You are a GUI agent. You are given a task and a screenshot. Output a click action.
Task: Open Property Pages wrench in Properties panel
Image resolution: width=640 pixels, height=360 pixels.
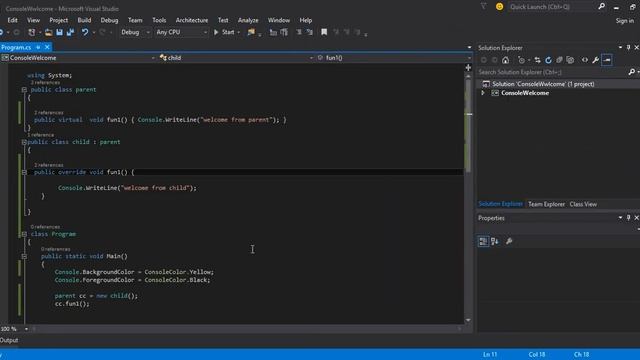point(509,241)
